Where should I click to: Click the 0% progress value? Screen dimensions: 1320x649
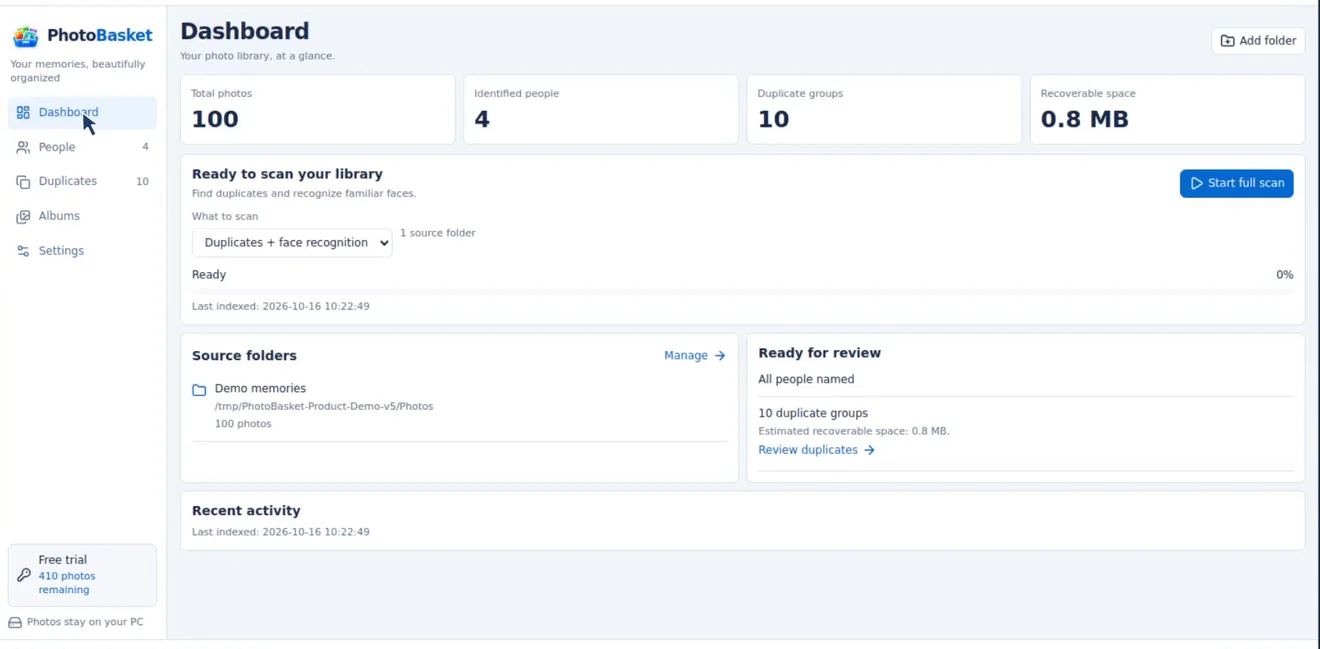1284,275
